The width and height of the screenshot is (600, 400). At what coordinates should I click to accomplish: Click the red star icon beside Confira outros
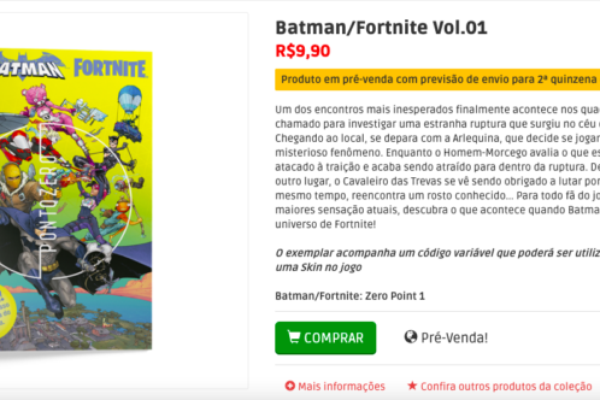pyautogui.click(x=412, y=385)
